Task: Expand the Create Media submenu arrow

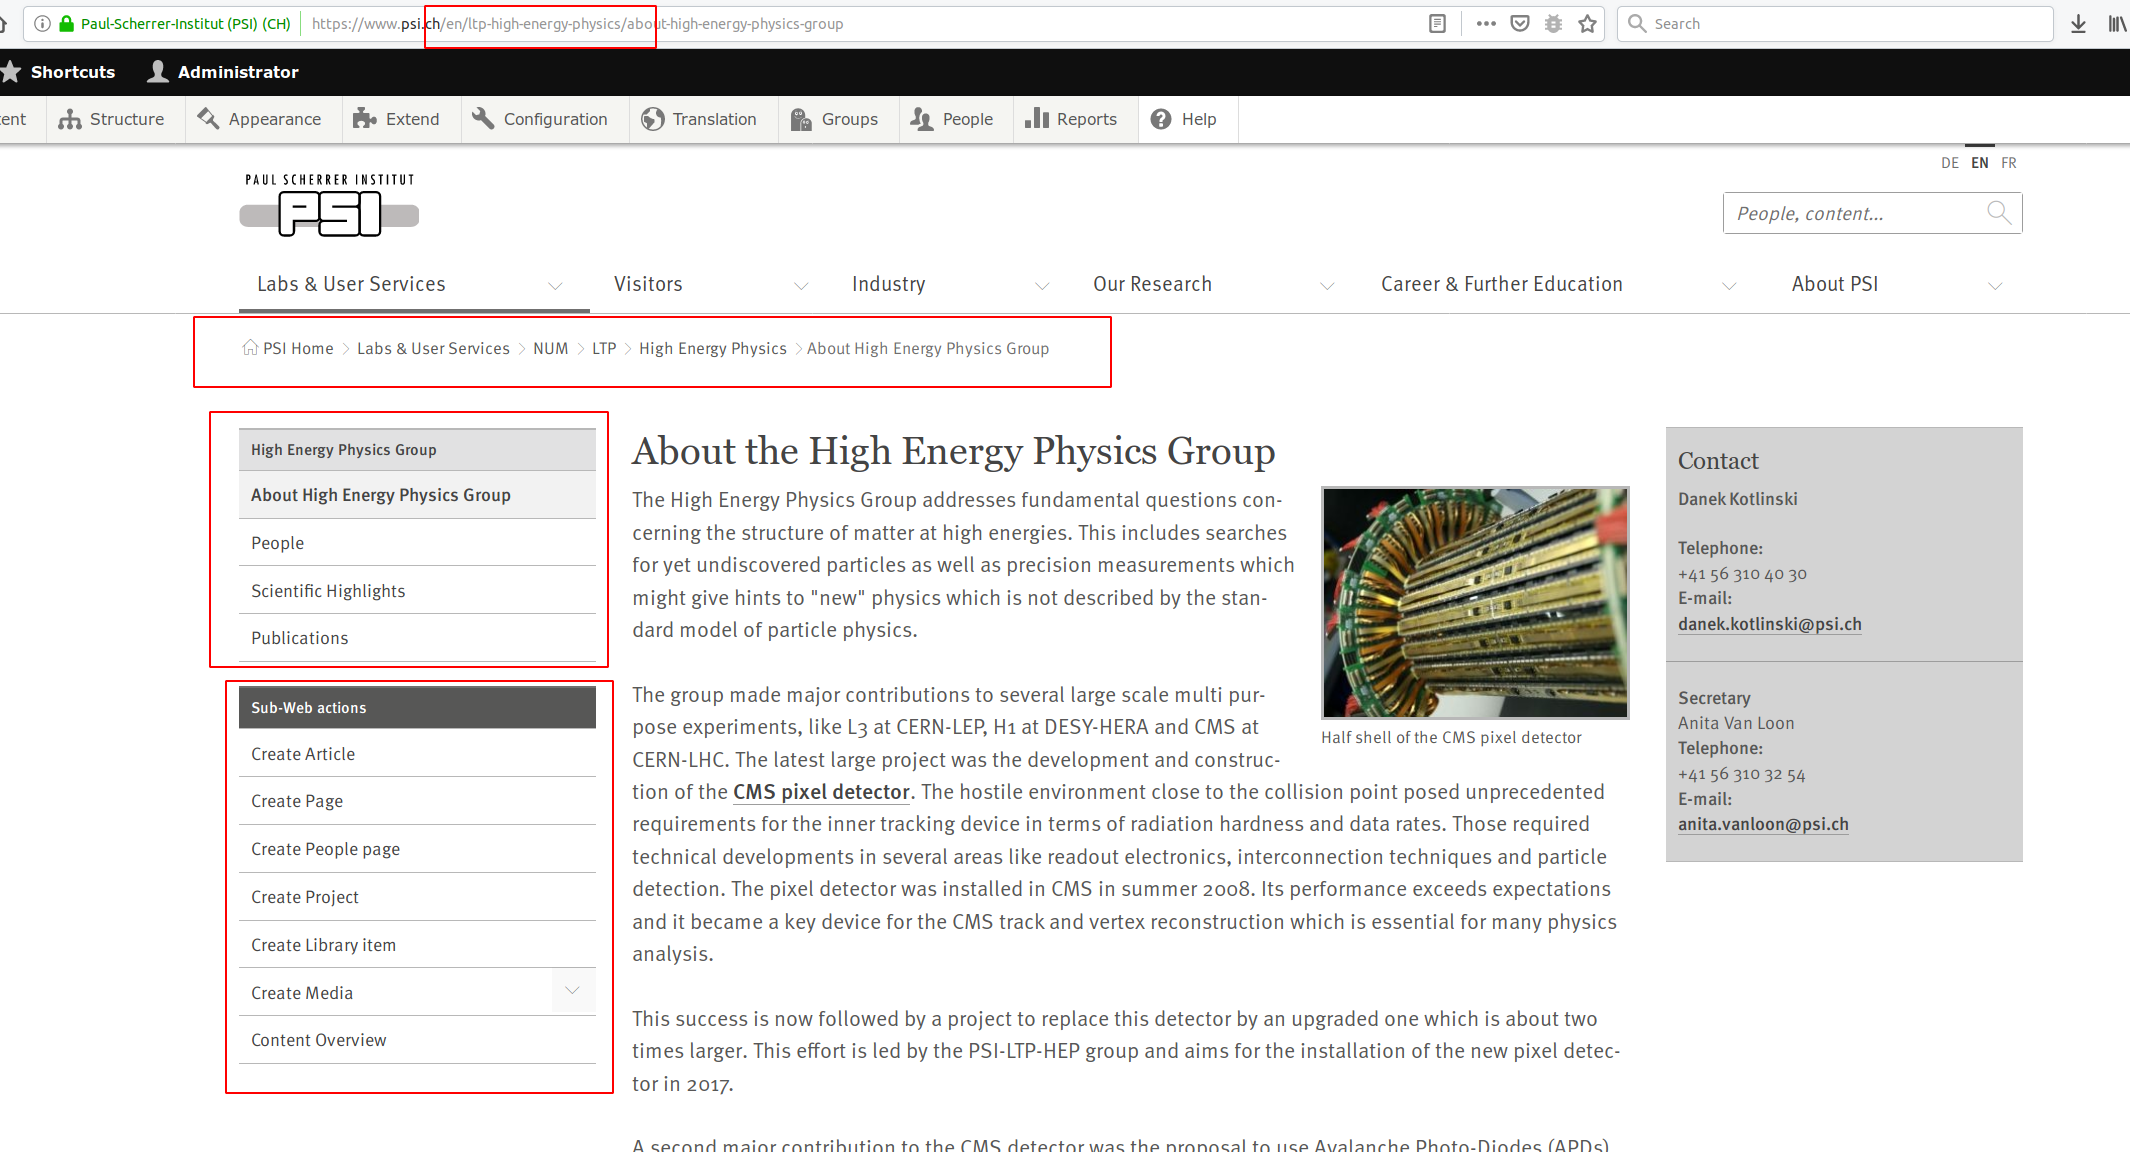Action: coord(573,991)
